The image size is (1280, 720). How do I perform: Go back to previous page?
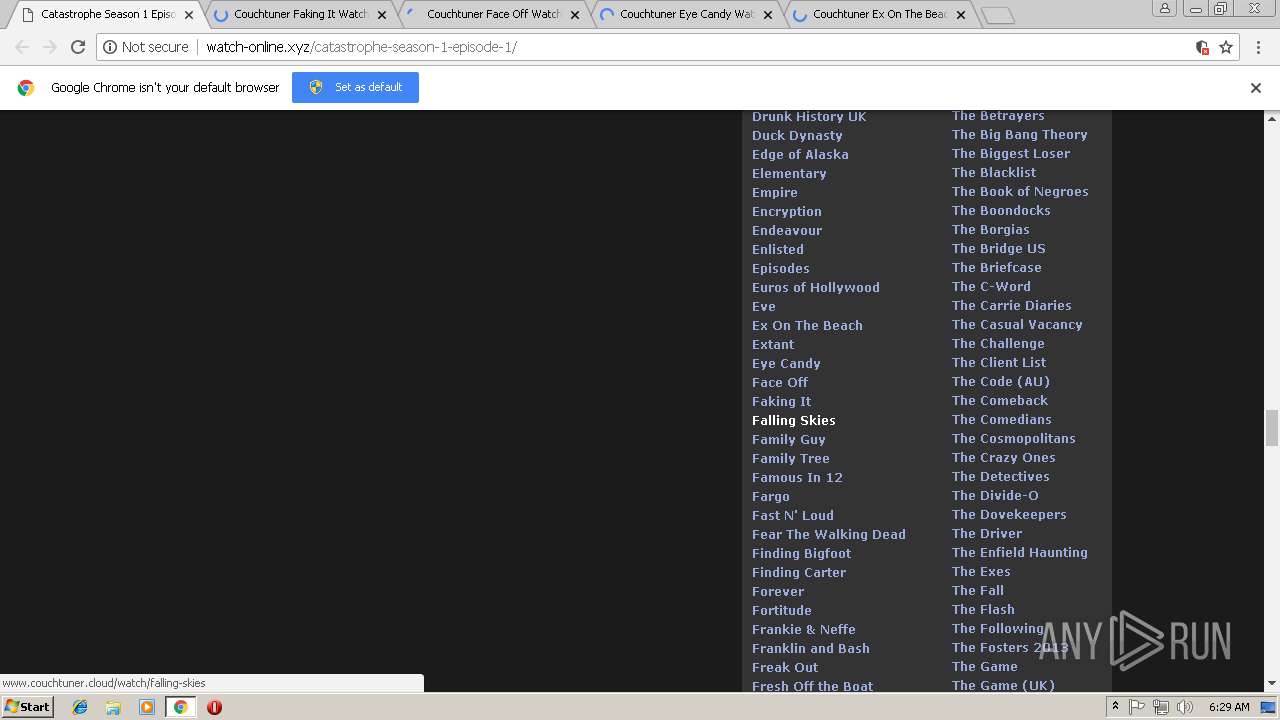22,47
